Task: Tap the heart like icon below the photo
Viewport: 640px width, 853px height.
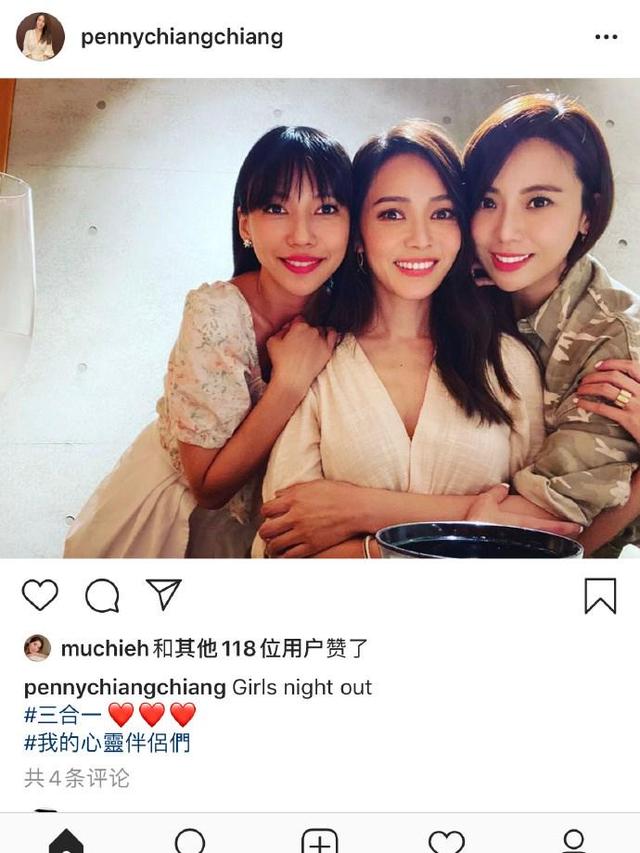Action: click(x=40, y=595)
